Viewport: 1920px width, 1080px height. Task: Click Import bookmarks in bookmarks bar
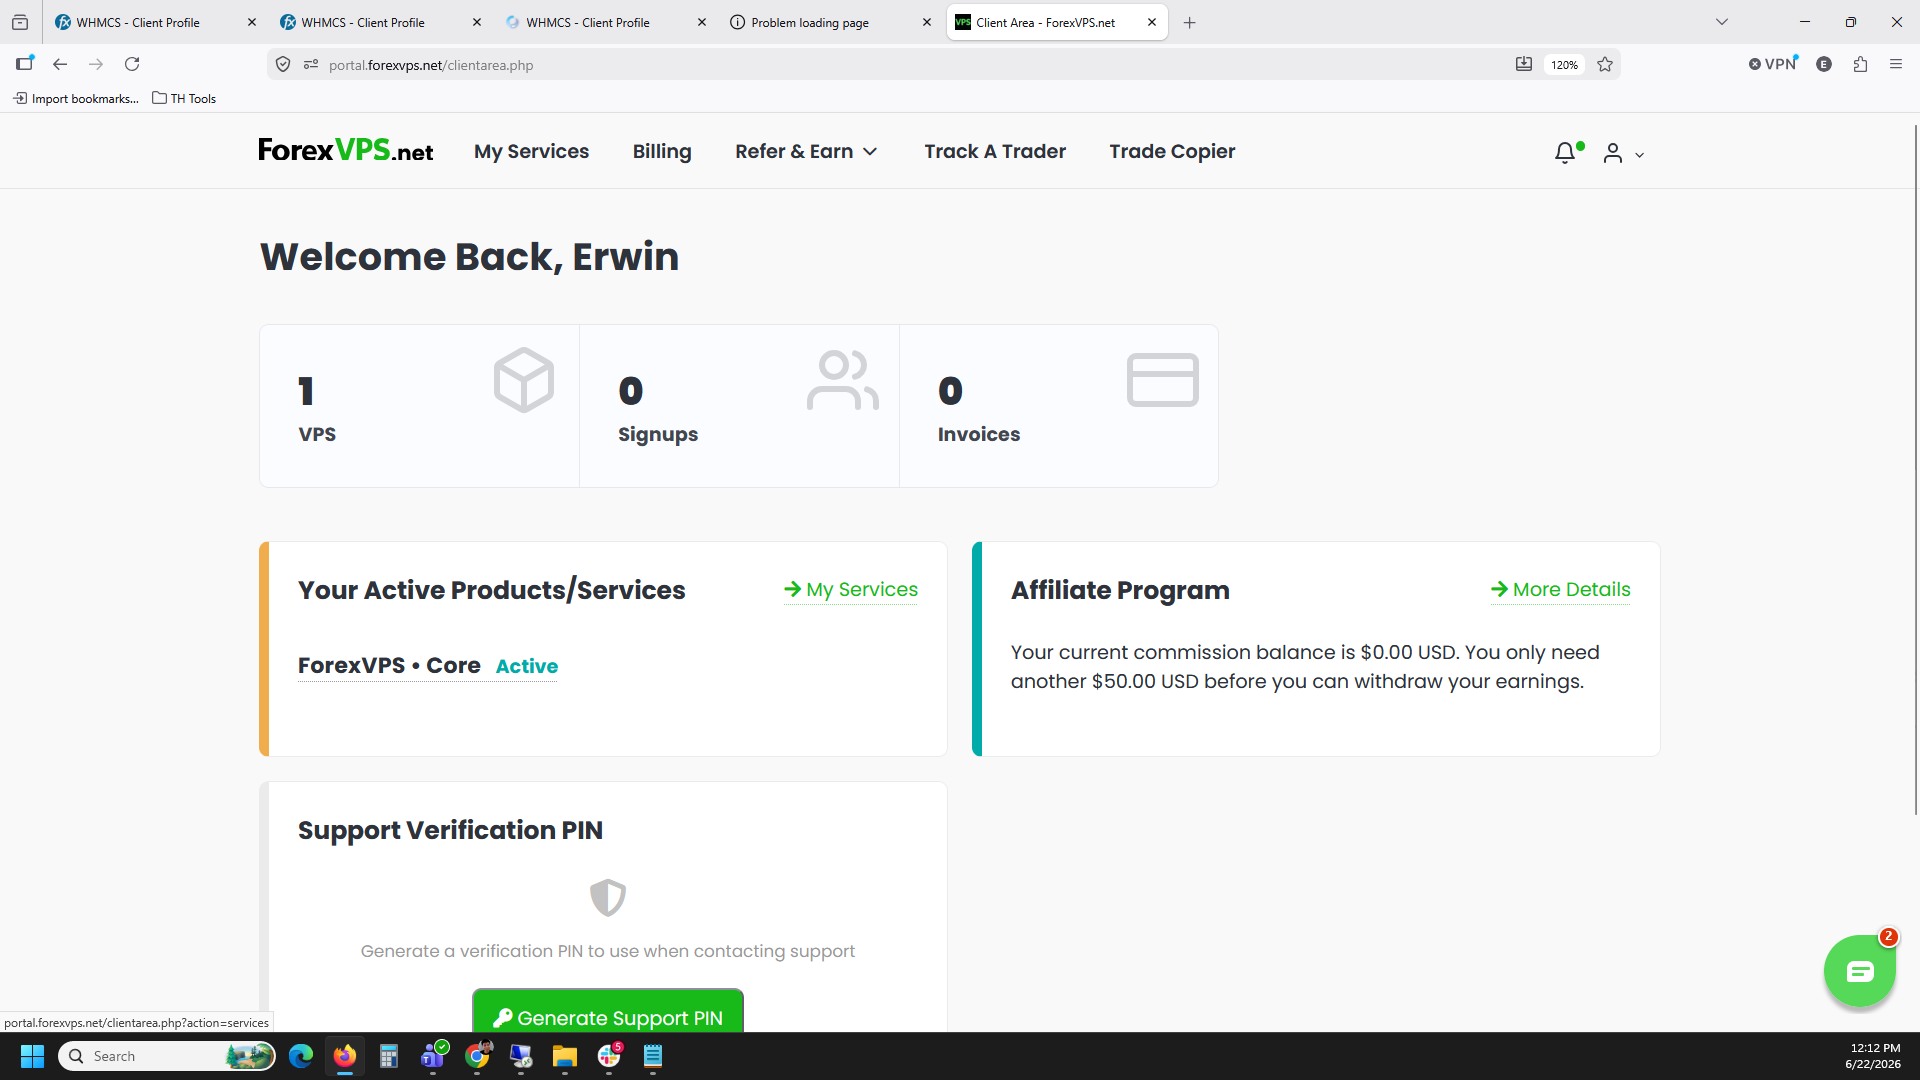pos(76,98)
